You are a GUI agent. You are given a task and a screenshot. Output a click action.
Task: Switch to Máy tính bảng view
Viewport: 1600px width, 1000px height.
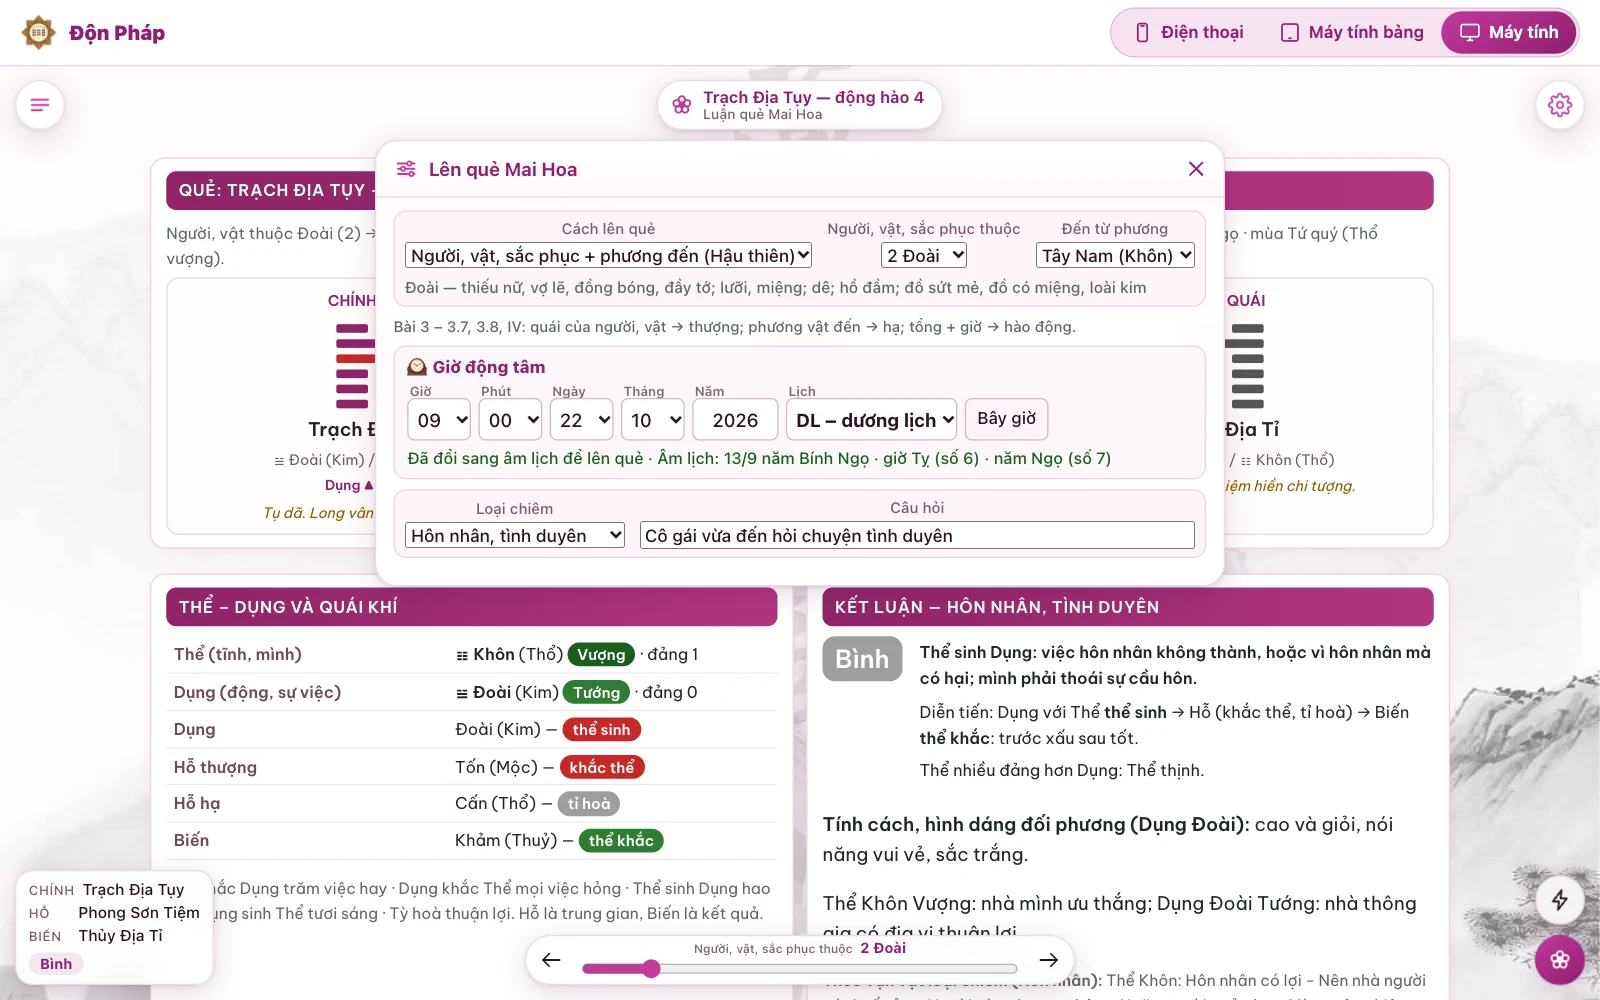pyautogui.click(x=1352, y=33)
